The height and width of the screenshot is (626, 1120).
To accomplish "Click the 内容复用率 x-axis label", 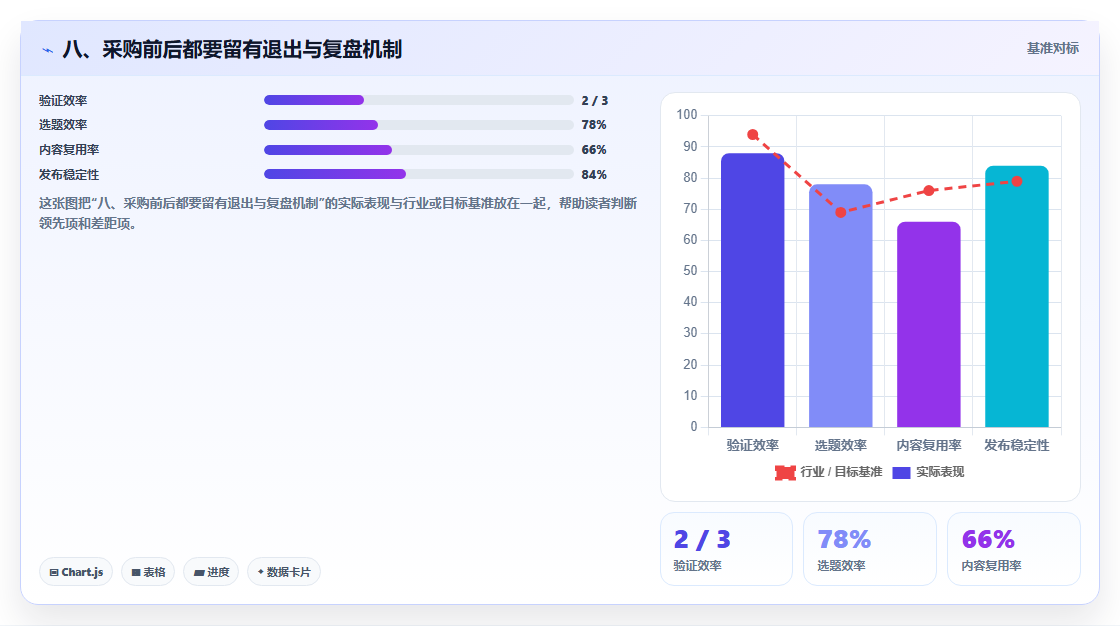I will pyautogui.click(x=929, y=445).
